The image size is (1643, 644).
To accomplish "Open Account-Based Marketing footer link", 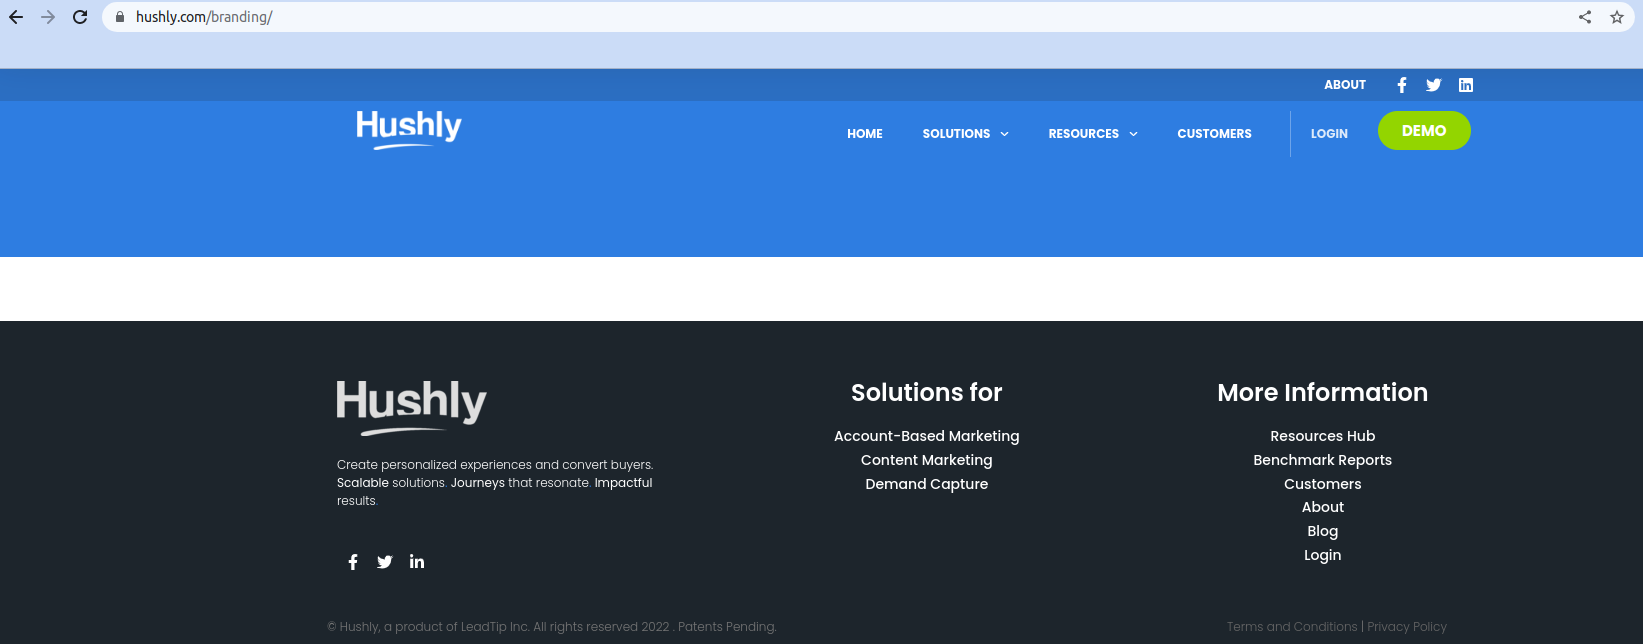I will [x=927, y=436].
